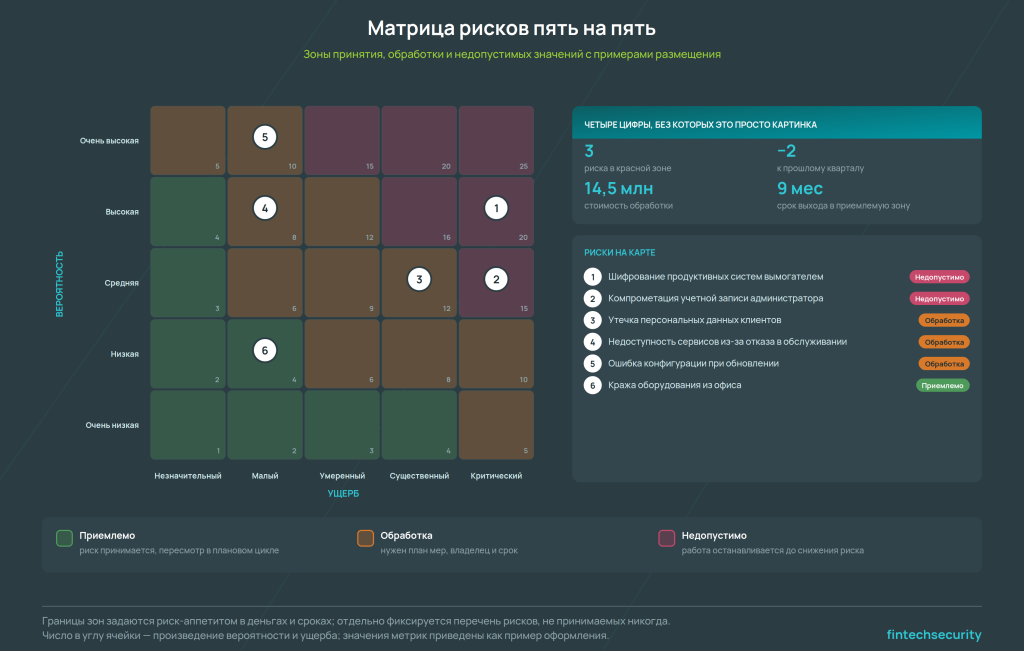Click the ЧЕТЫРЕ ЦИФРЫ panel header
This screenshot has width=1024, height=651.
776,122
